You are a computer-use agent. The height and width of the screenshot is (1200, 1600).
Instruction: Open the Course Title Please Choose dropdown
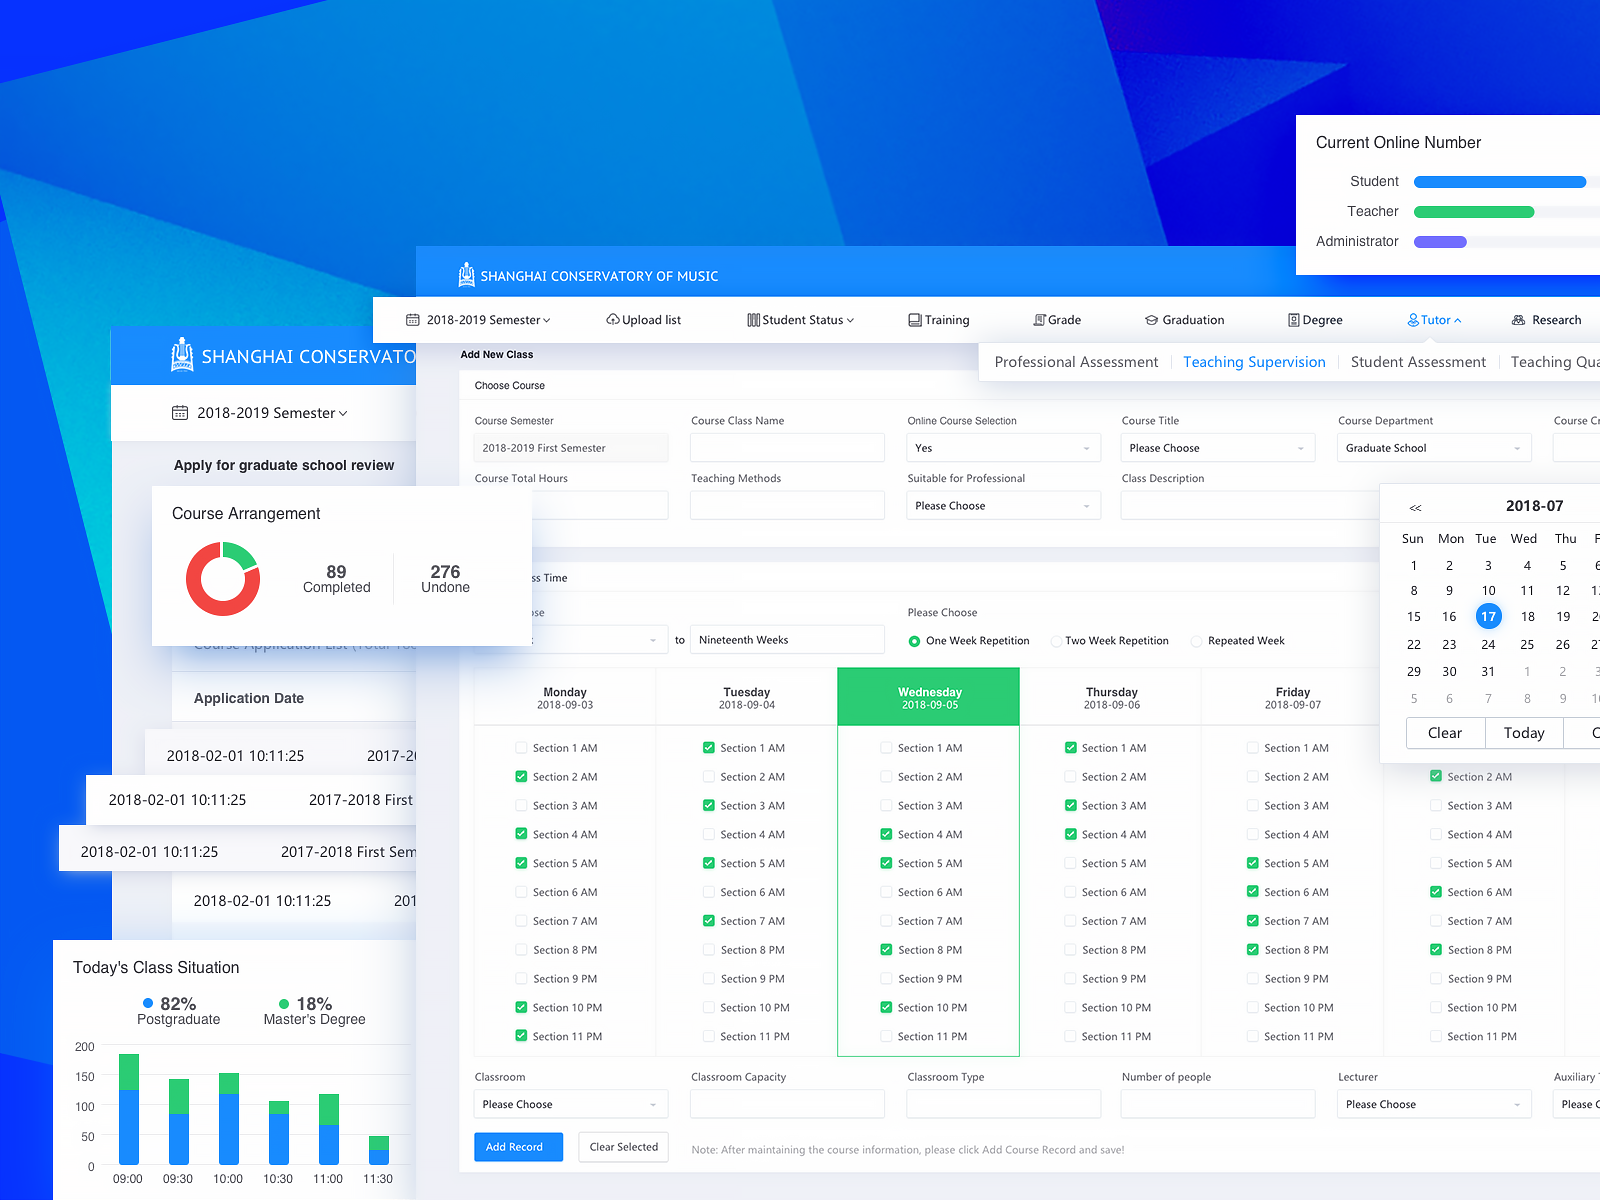[x=1216, y=447]
